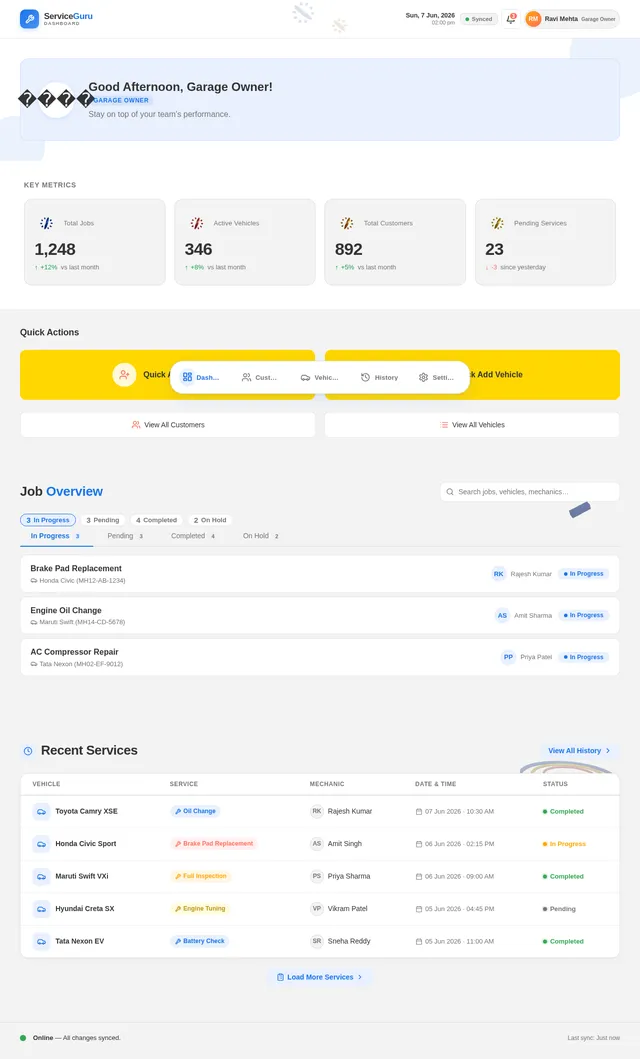Click the STATUS column header
This screenshot has height=1059, width=640.
[x=555, y=784]
